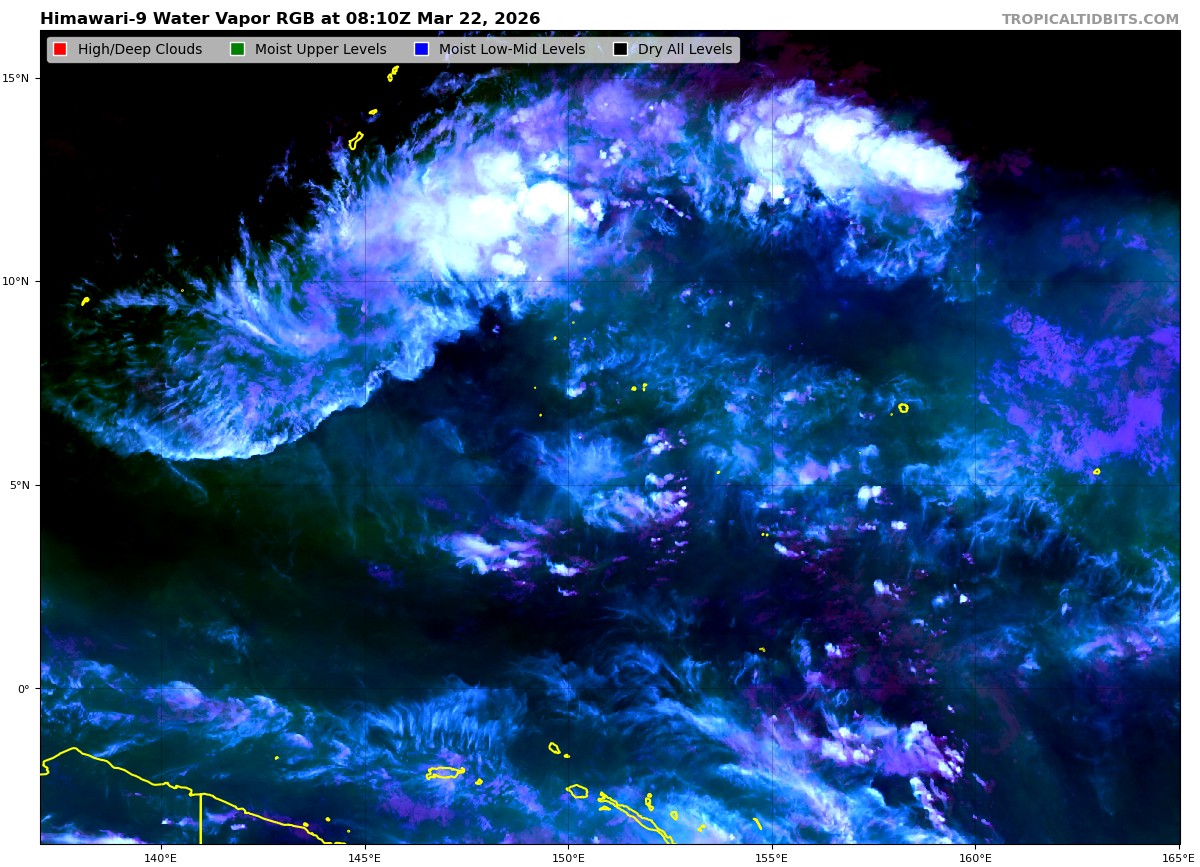Open the TROPICALTIDBITS.COM watermark link

(x=1090, y=20)
